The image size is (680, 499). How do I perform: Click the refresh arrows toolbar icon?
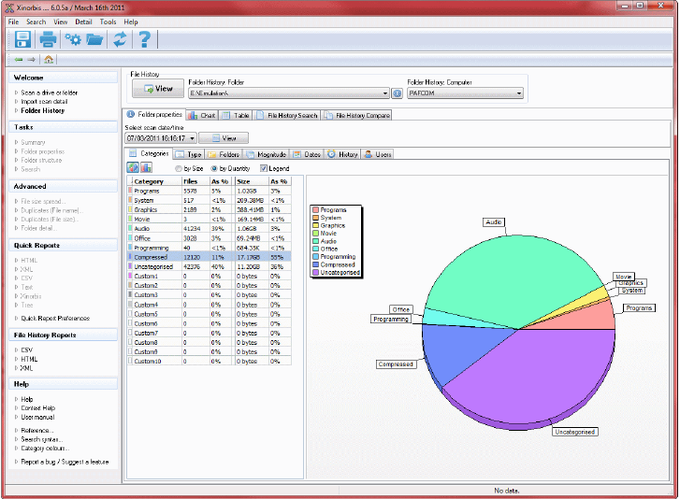coord(120,40)
